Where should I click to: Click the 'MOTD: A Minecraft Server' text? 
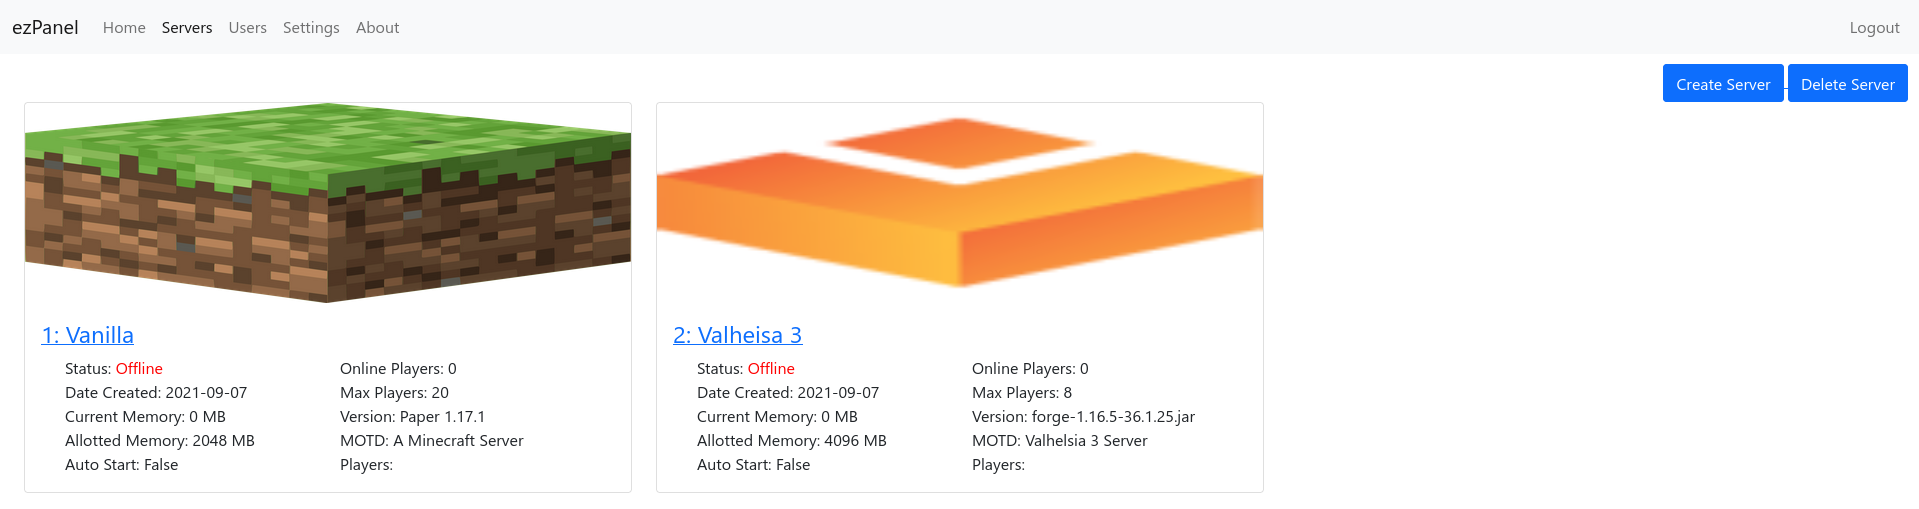pyautogui.click(x=431, y=441)
